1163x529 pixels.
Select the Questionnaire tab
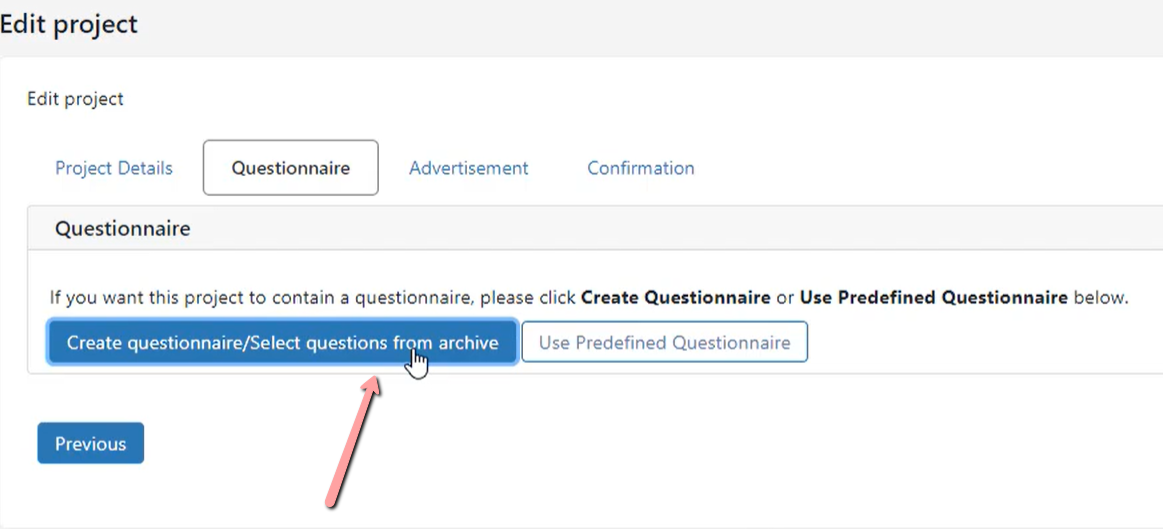pos(291,168)
